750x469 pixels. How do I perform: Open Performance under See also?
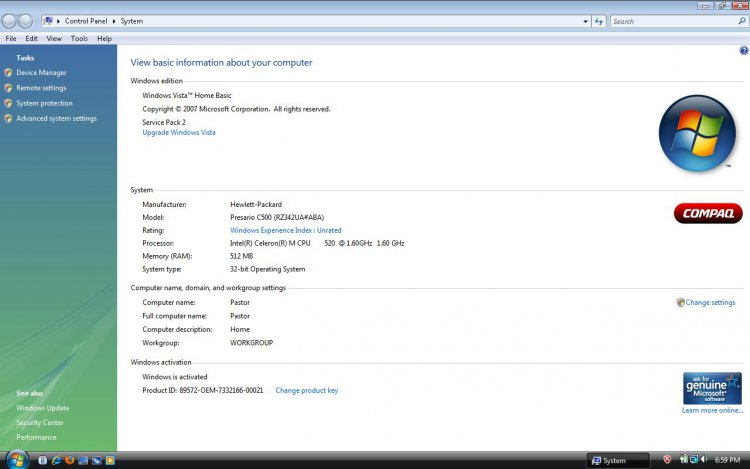36,437
